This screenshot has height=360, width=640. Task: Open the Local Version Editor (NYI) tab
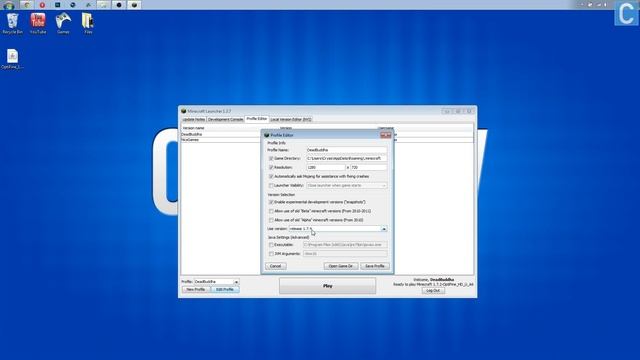click(291, 120)
